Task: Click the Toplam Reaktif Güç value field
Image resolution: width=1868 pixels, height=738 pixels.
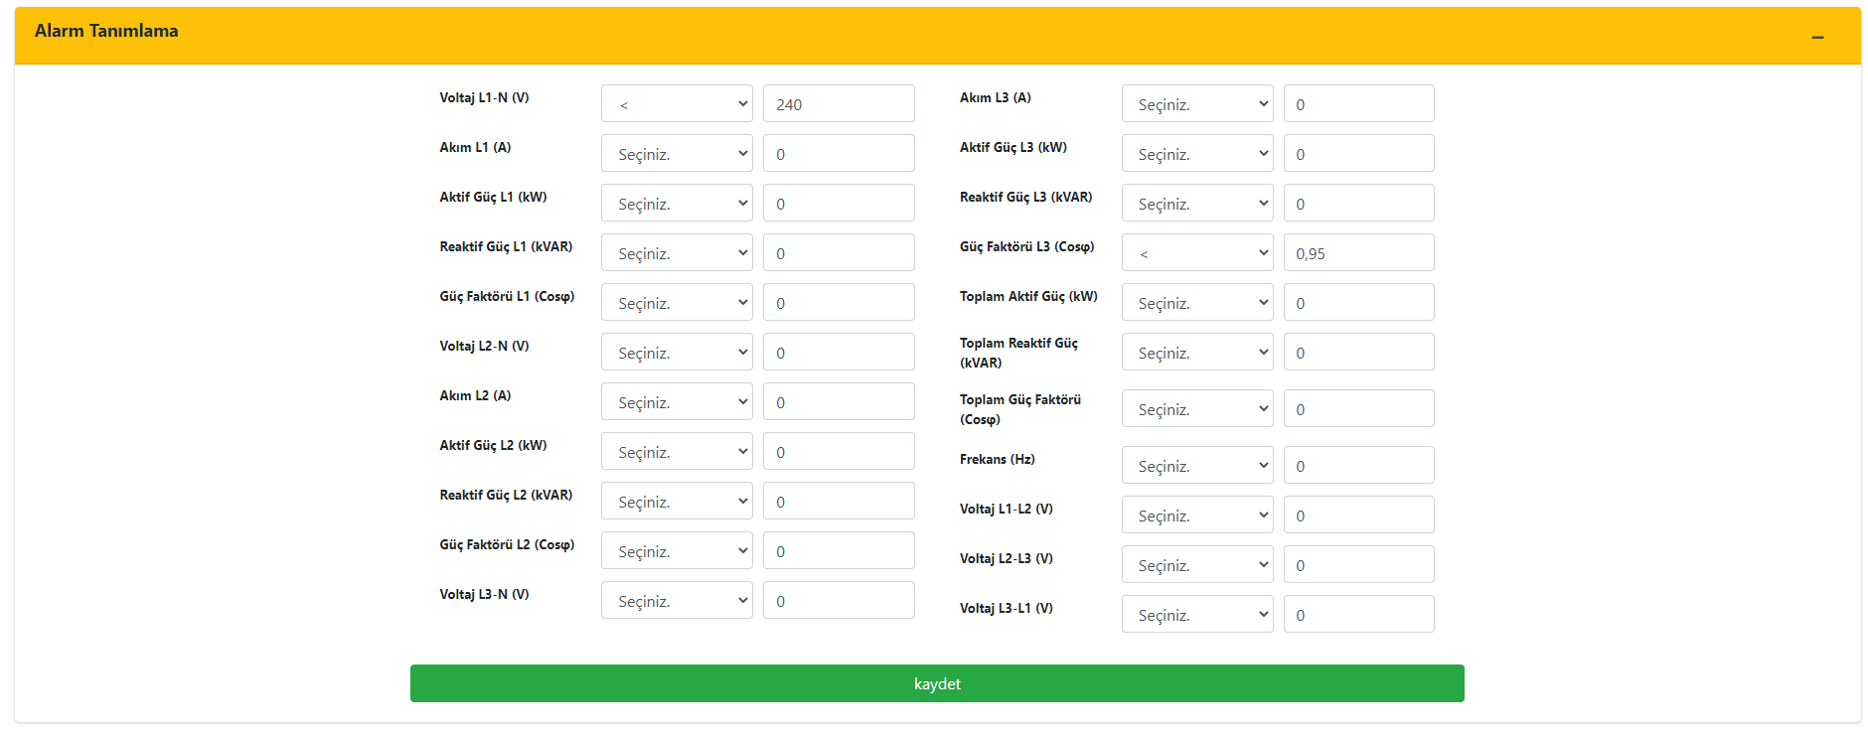Action: coord(1359,352)
